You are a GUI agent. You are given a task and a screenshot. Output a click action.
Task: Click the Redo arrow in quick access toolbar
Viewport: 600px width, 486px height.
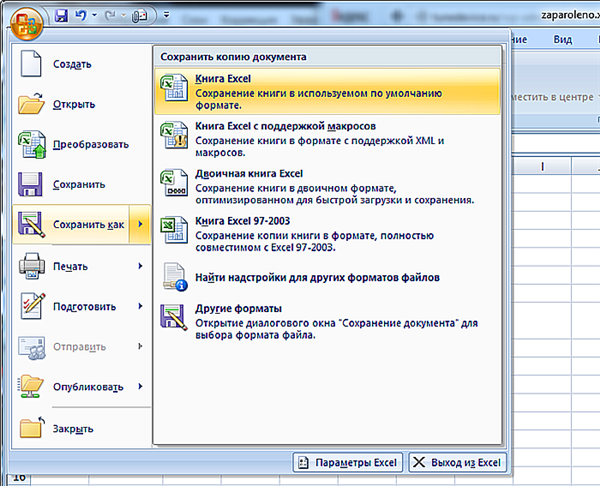pos(110,15)
